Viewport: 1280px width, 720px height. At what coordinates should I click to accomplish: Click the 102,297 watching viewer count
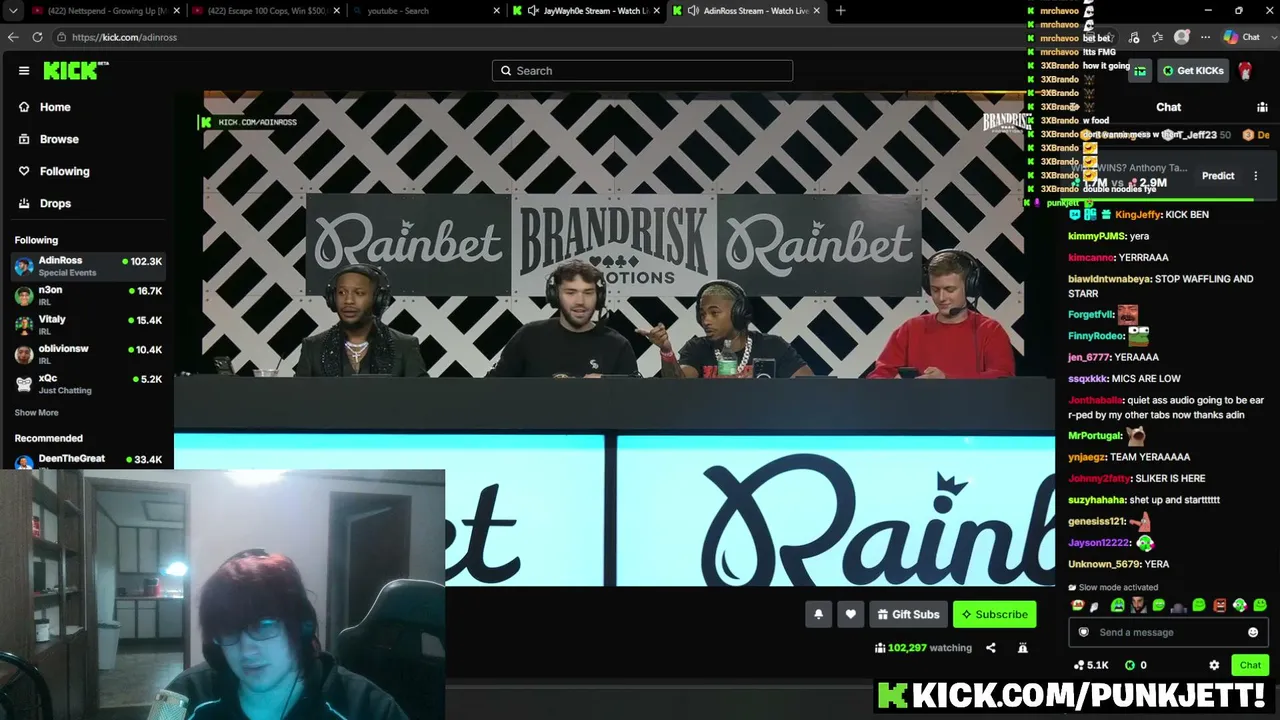pyautogui.click(x=923, y=648)
